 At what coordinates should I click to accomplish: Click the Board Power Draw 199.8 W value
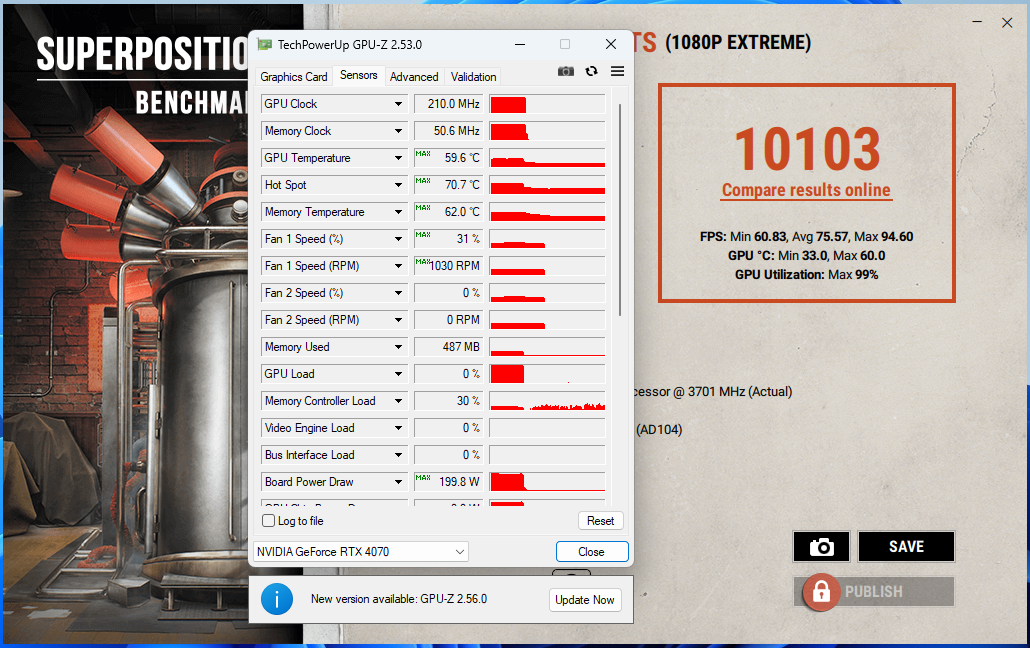(447, 482)
